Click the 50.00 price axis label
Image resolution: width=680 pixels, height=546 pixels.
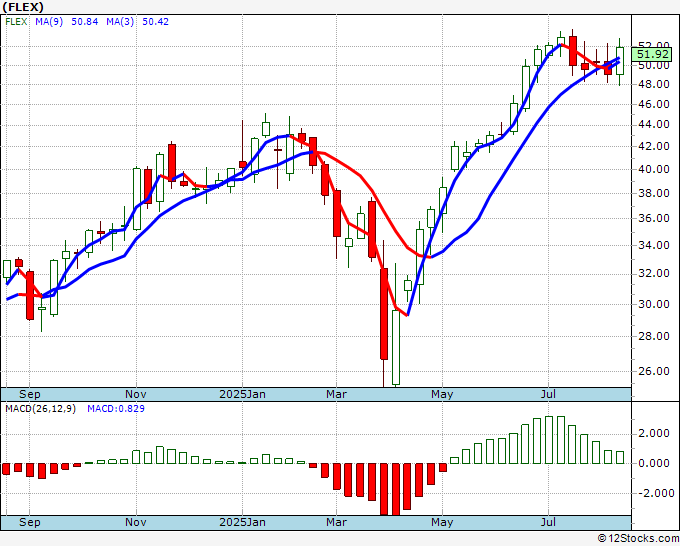[654, 66]
